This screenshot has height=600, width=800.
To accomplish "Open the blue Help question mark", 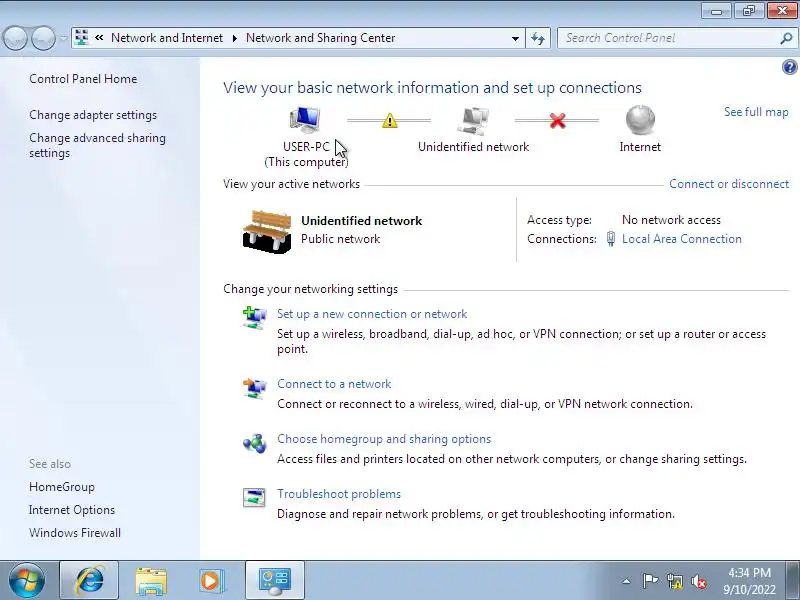I will pyautogui.click(x=789, y=67).
